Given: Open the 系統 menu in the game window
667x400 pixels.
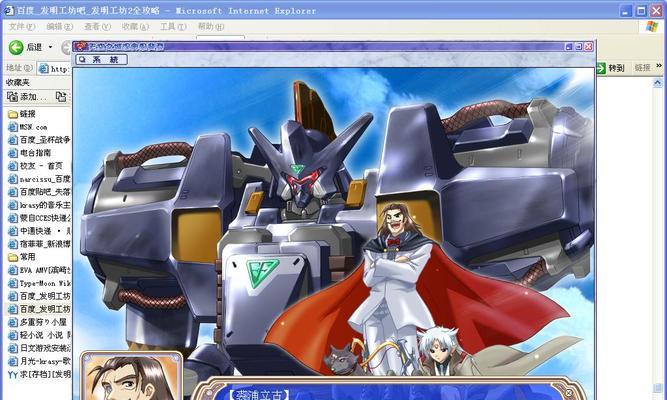Looking at the screenshot, I should [102, 60].
